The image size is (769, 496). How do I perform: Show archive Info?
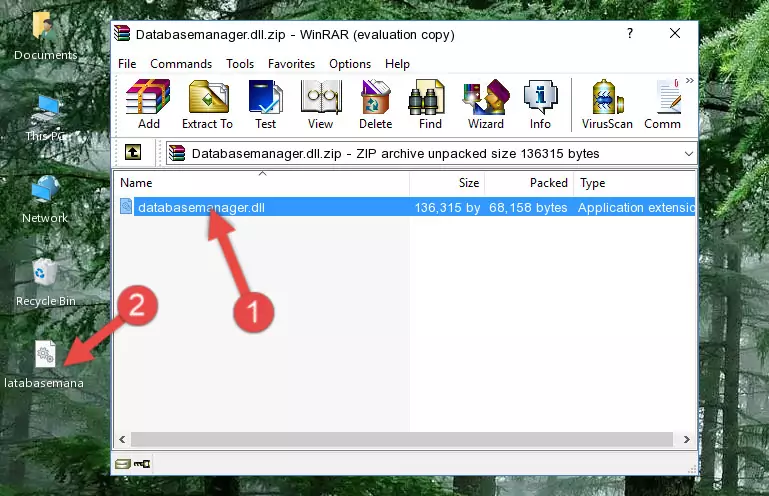click(x=540, y=104)
